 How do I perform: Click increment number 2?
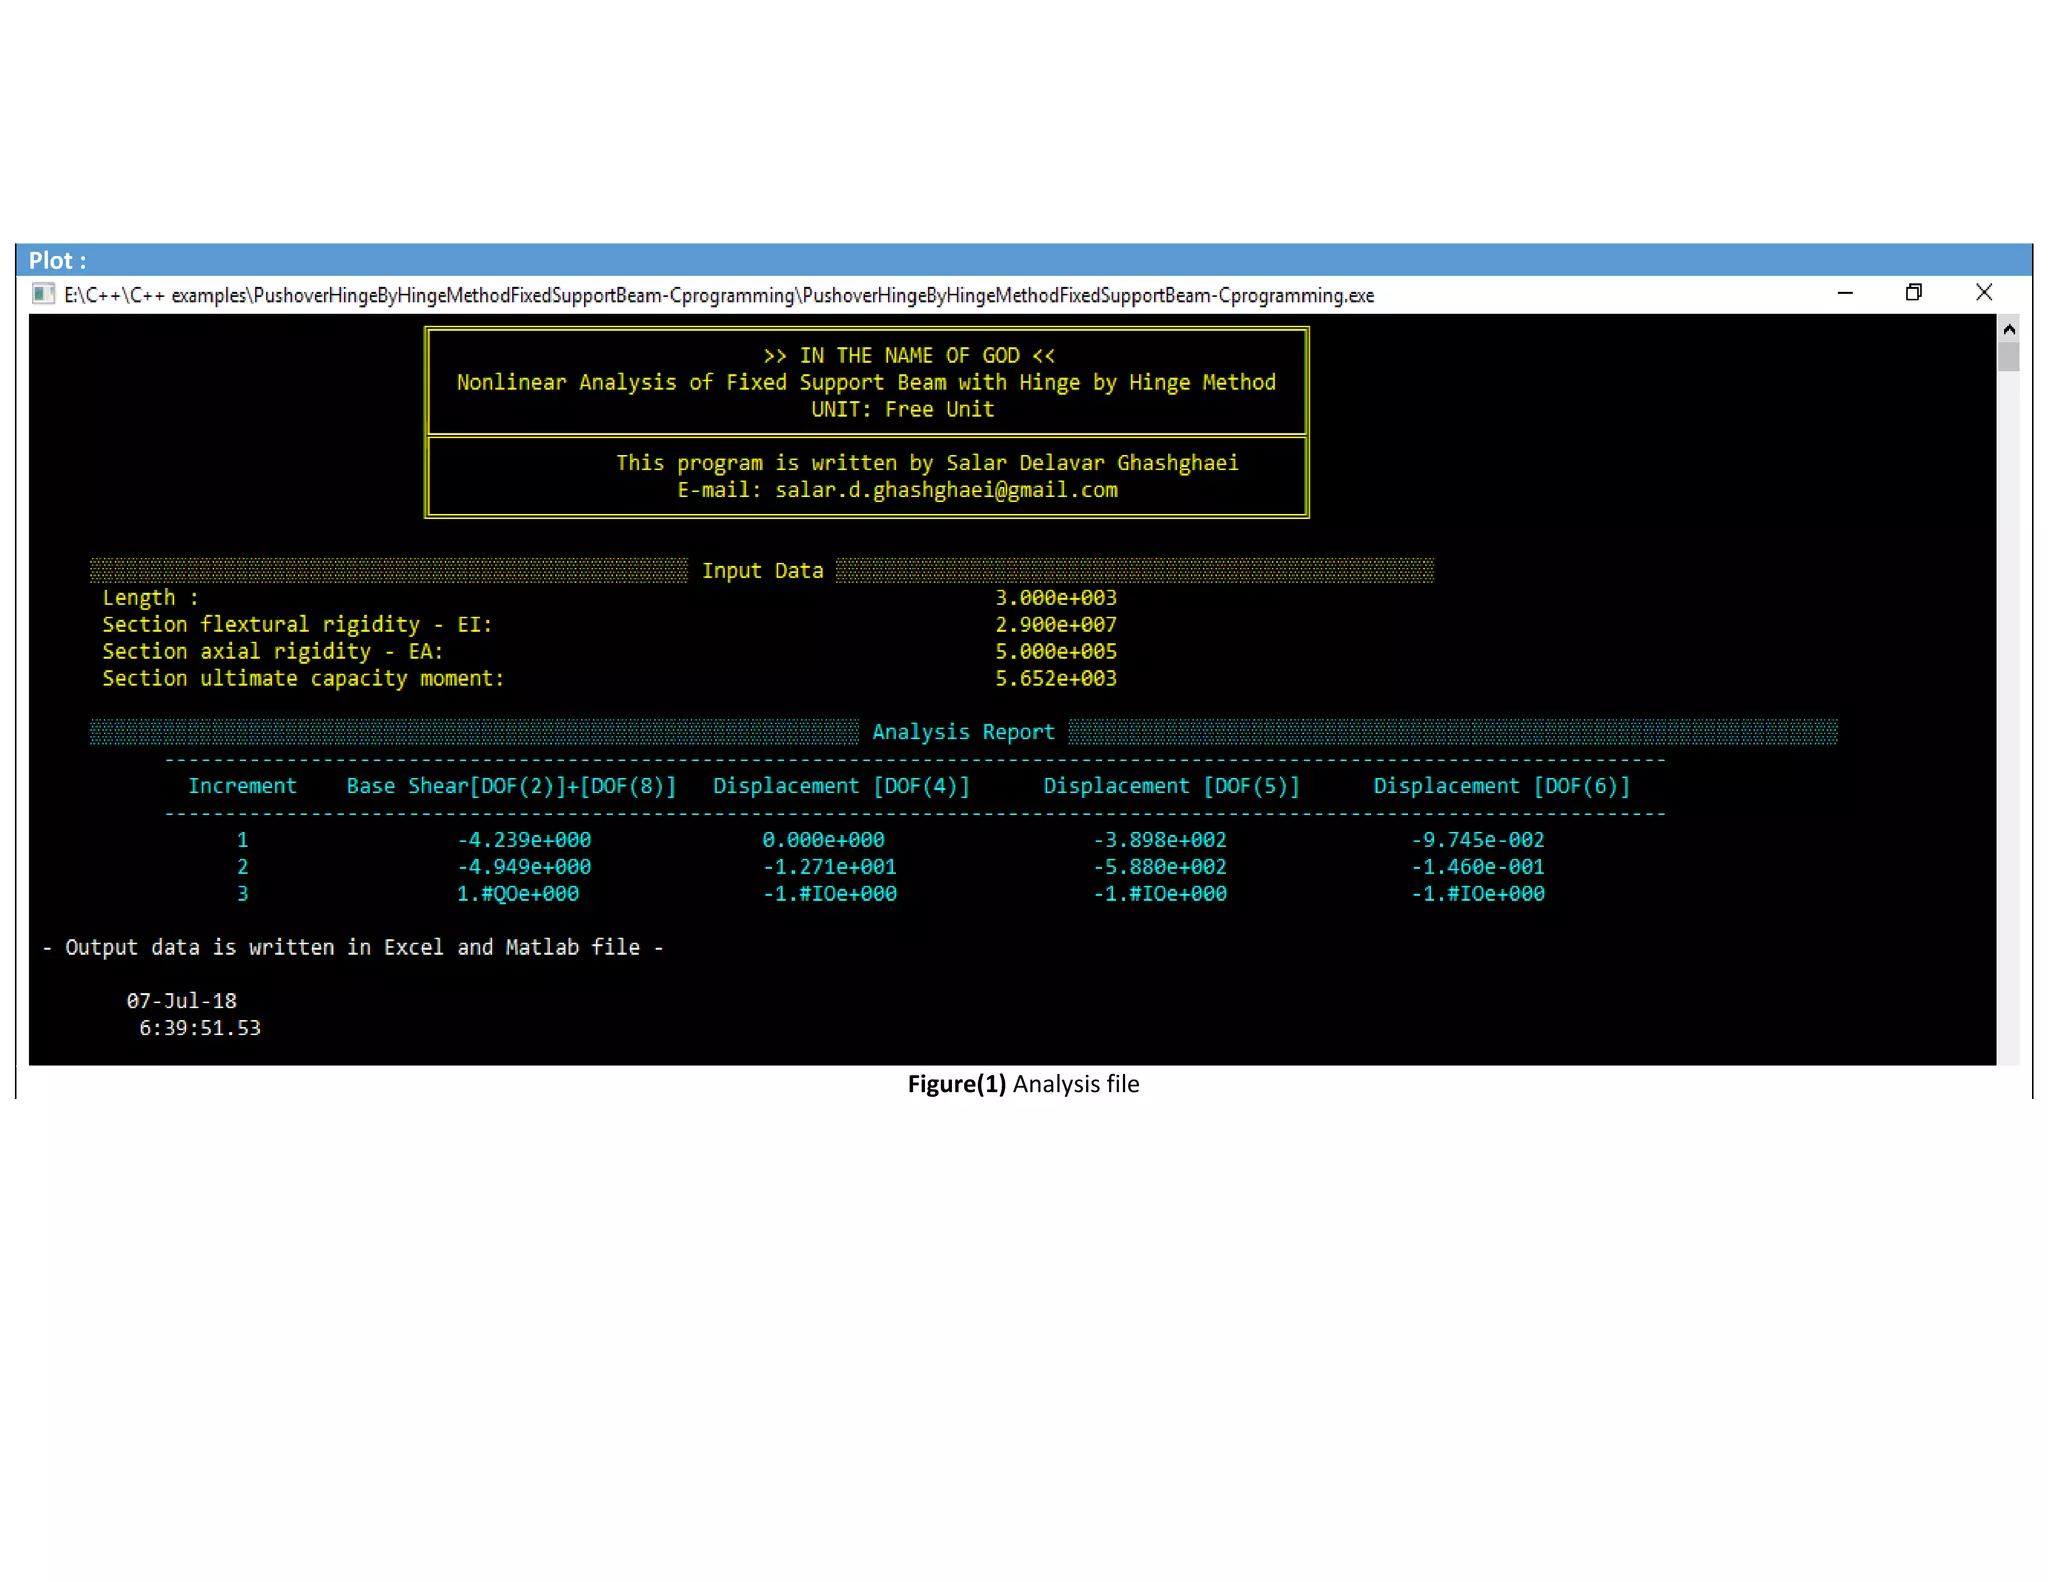(x=242, y=867)
